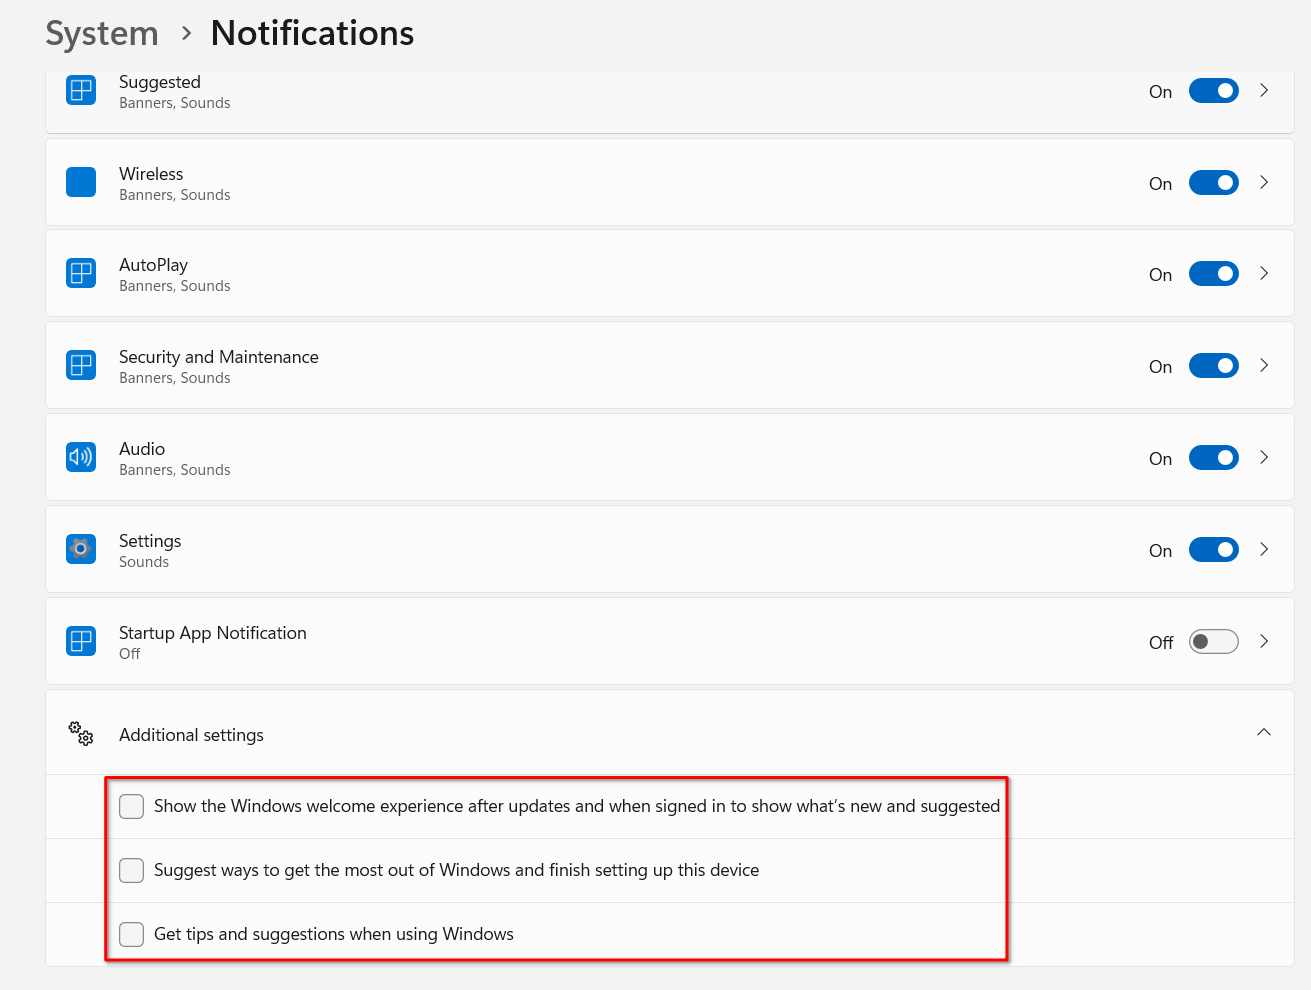The height and width of the screenshot is (990, 1311).
Task: Click the Suggested app icon
Action: pyautogui.click(x=81, y=91)
